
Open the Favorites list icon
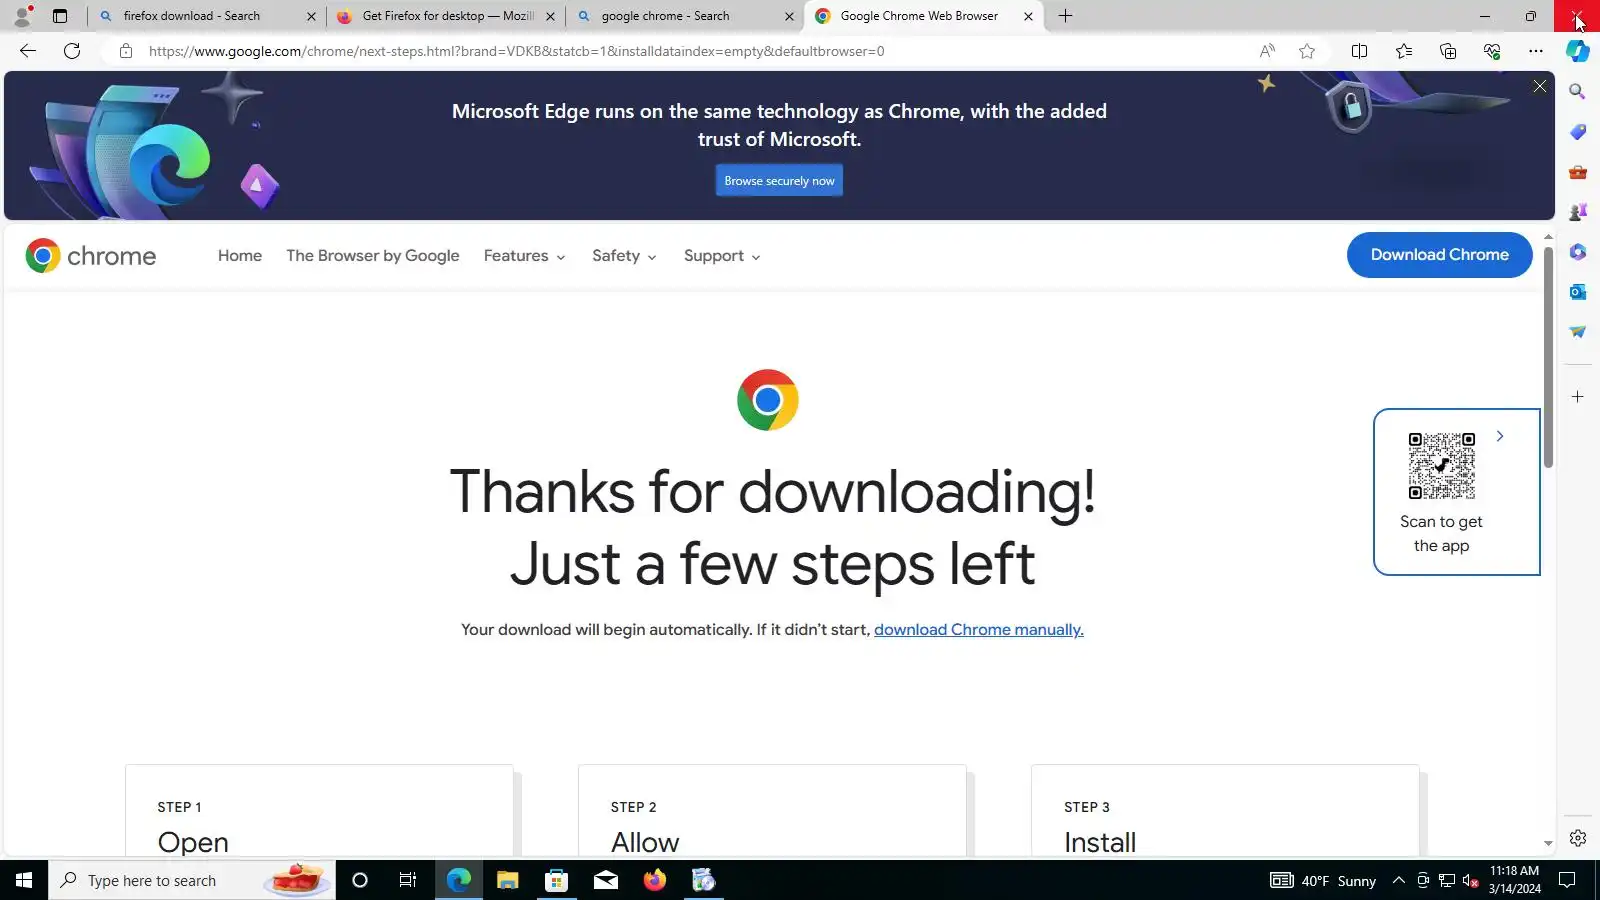[1404, 51]
